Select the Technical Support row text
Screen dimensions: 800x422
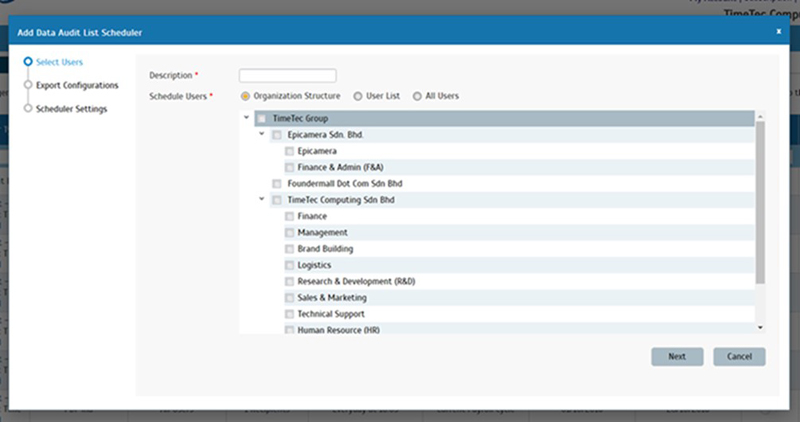pos(331,314)
